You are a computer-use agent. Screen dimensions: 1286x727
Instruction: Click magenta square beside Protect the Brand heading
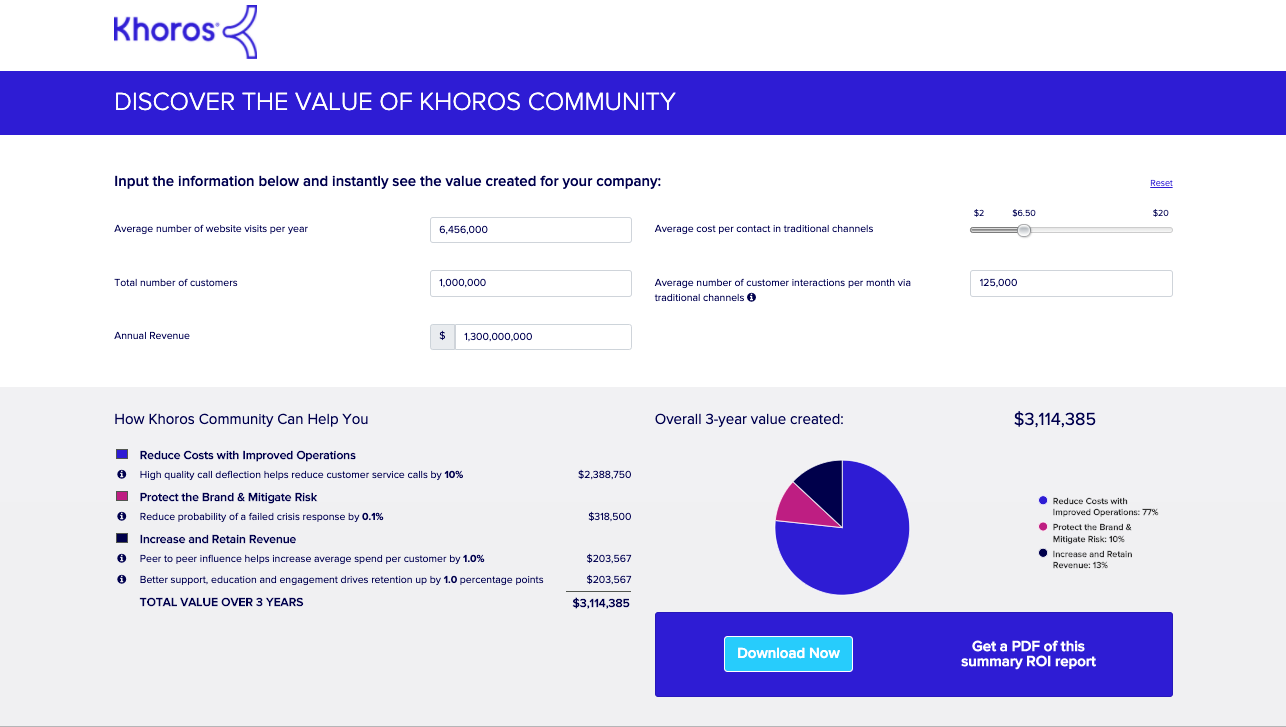coord(122,496)
